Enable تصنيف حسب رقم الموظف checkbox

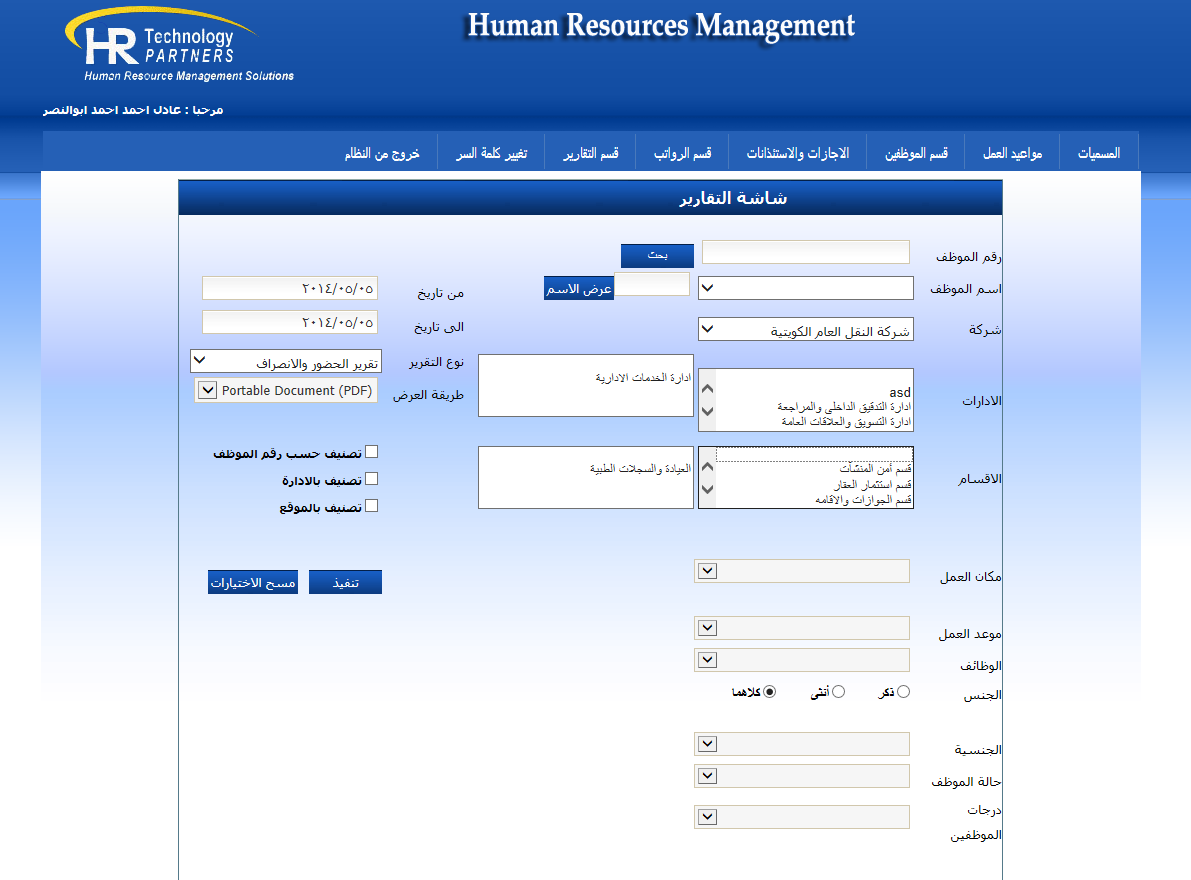coord(372,453)
